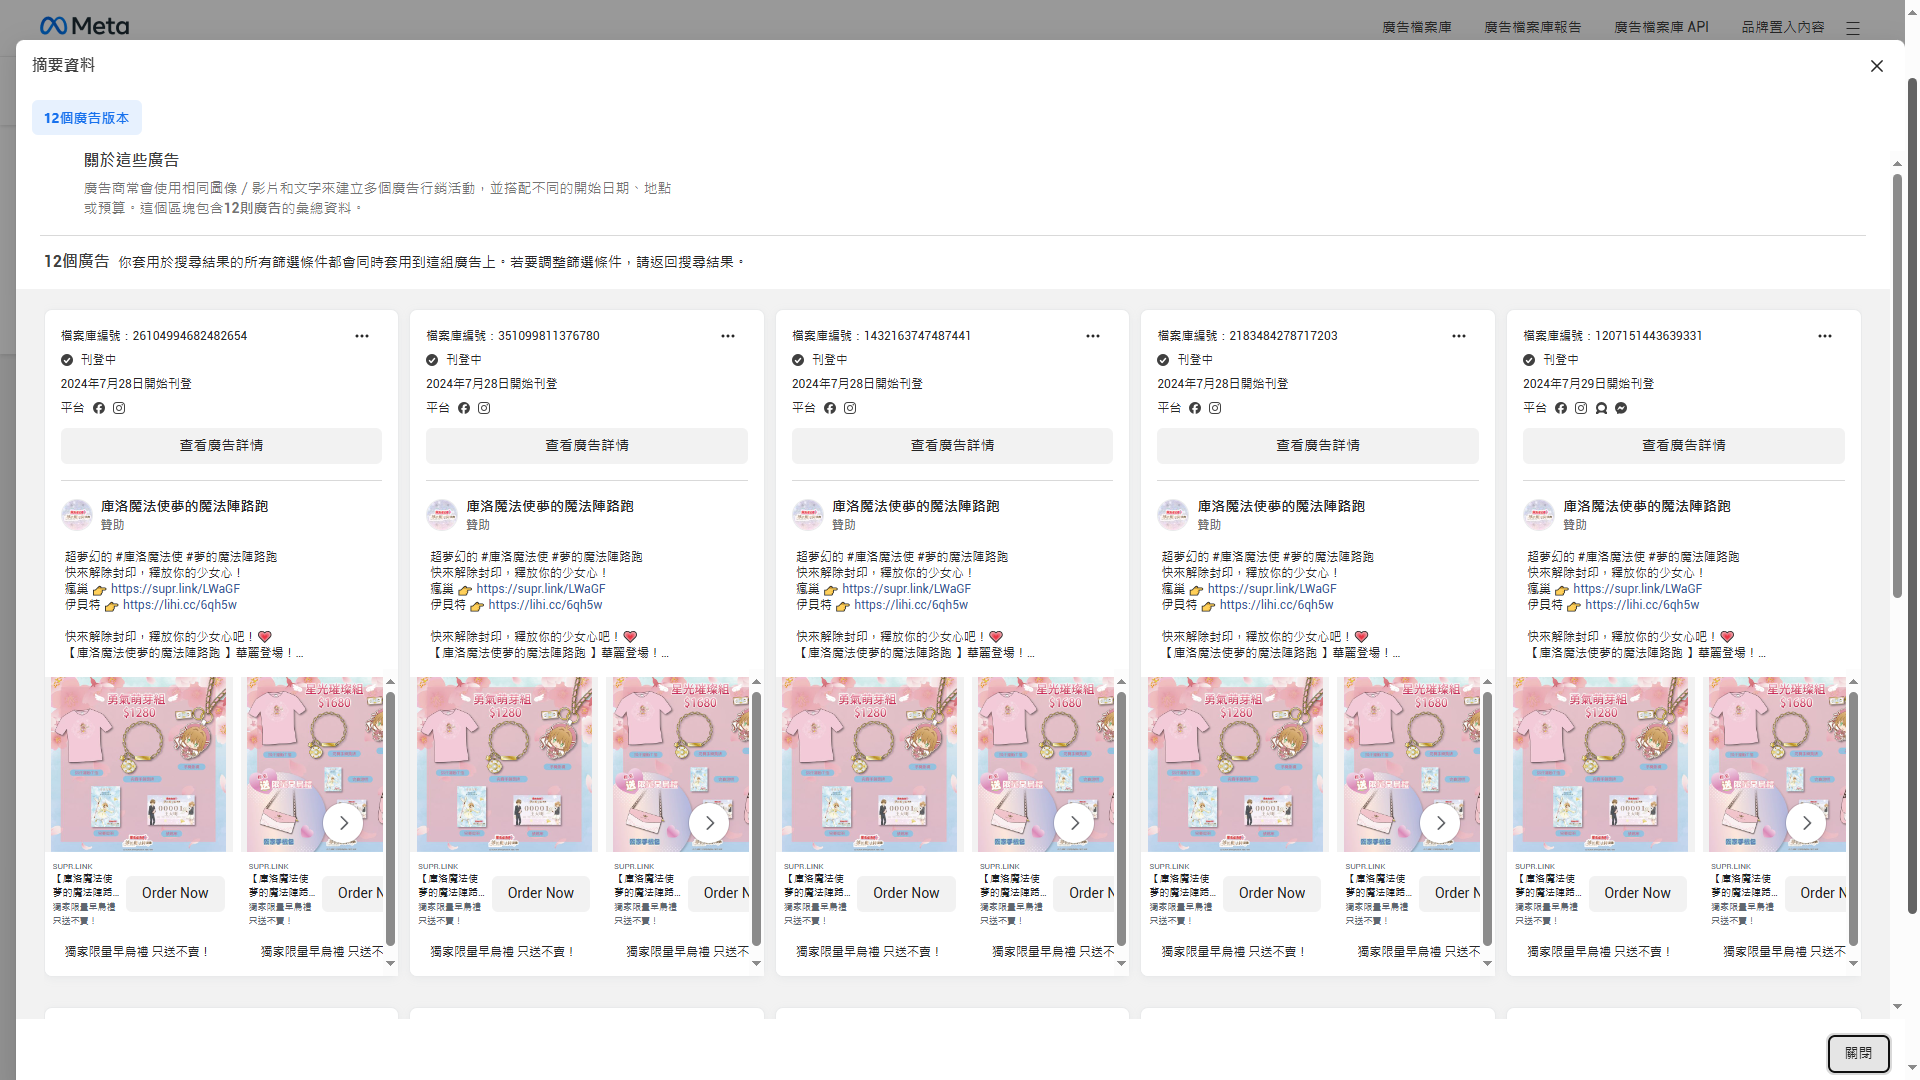1920x1080 pixels.
Task: Click Instagram platform icon on ad 1432163747487441
Action: click(x=850, y=408)
